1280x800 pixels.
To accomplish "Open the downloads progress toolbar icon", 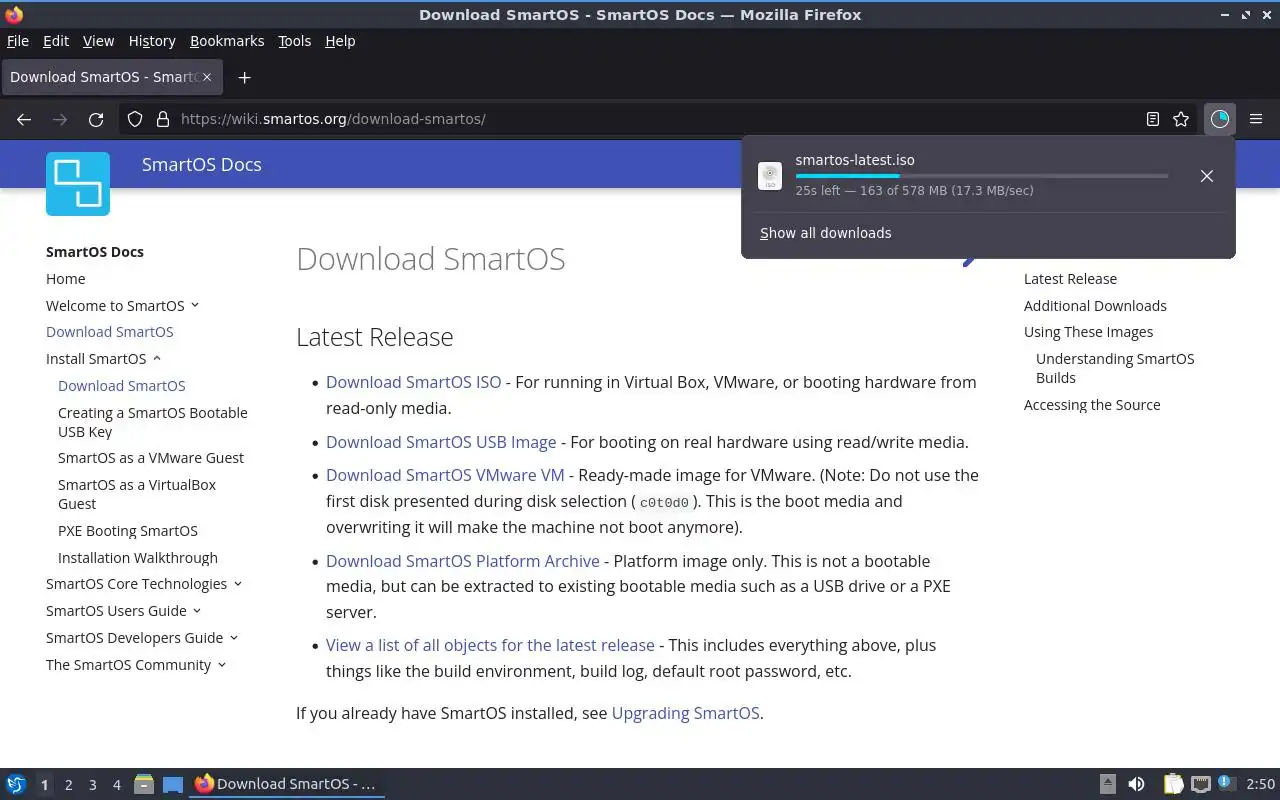I will (1220, 119).
